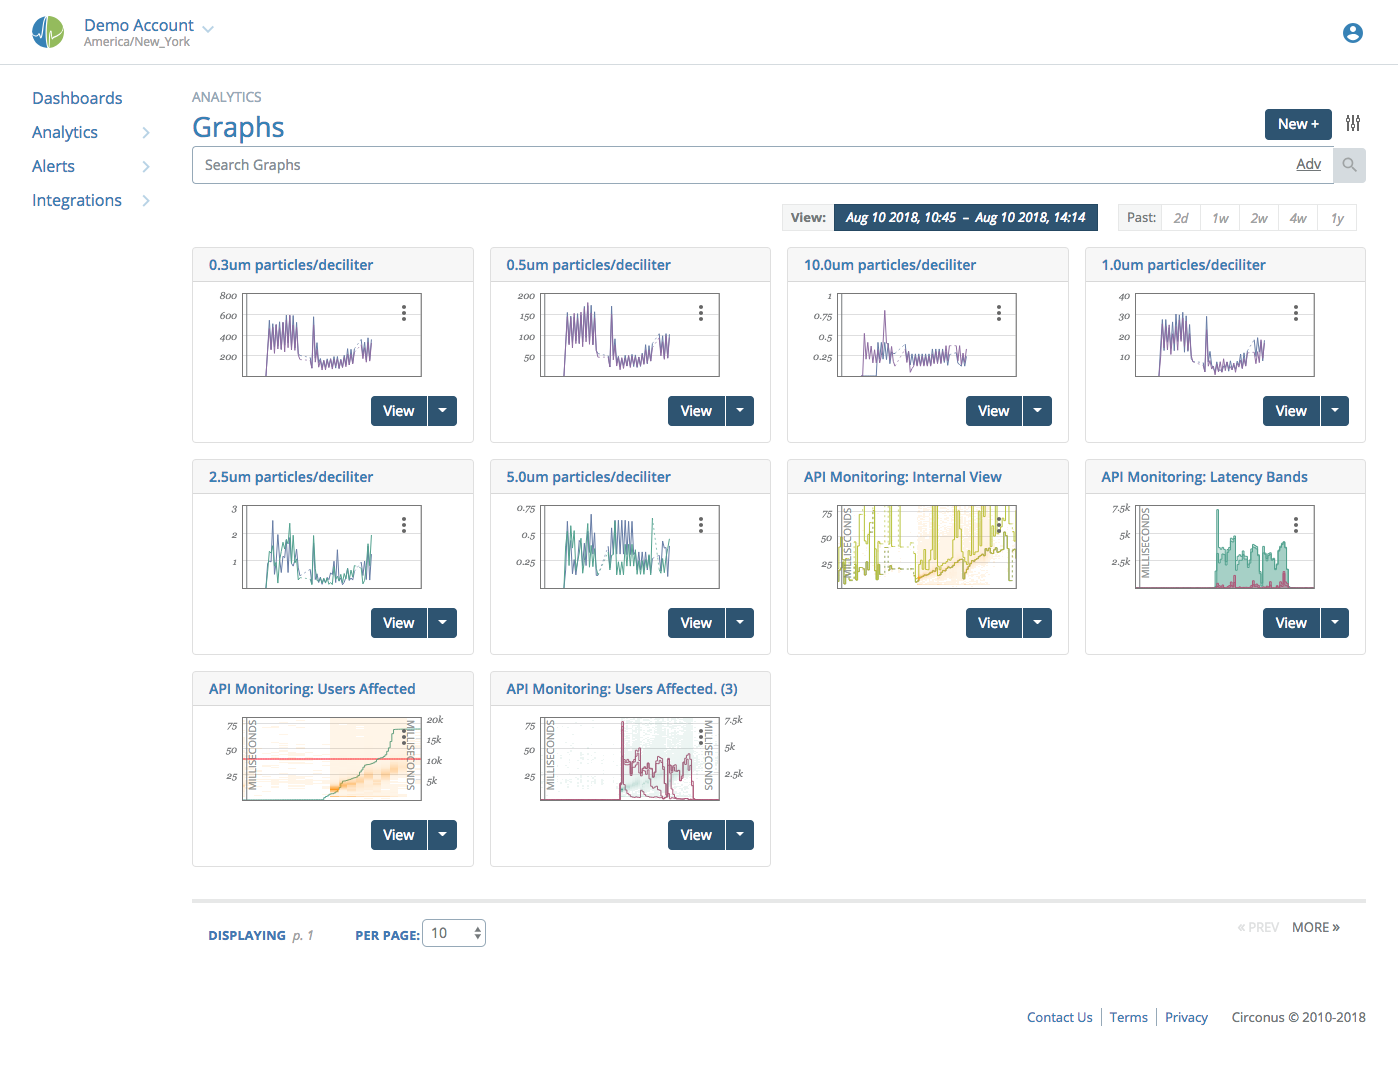The height and width of the screenshot is (1073, 1398).
Task: Click the Circonus logo
Action: point(48,31)
